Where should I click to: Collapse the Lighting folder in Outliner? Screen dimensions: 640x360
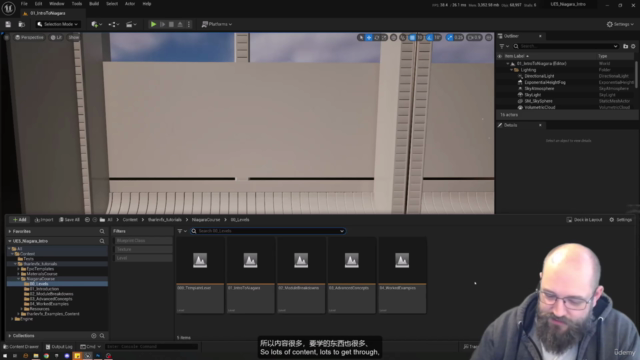point(511,70)
